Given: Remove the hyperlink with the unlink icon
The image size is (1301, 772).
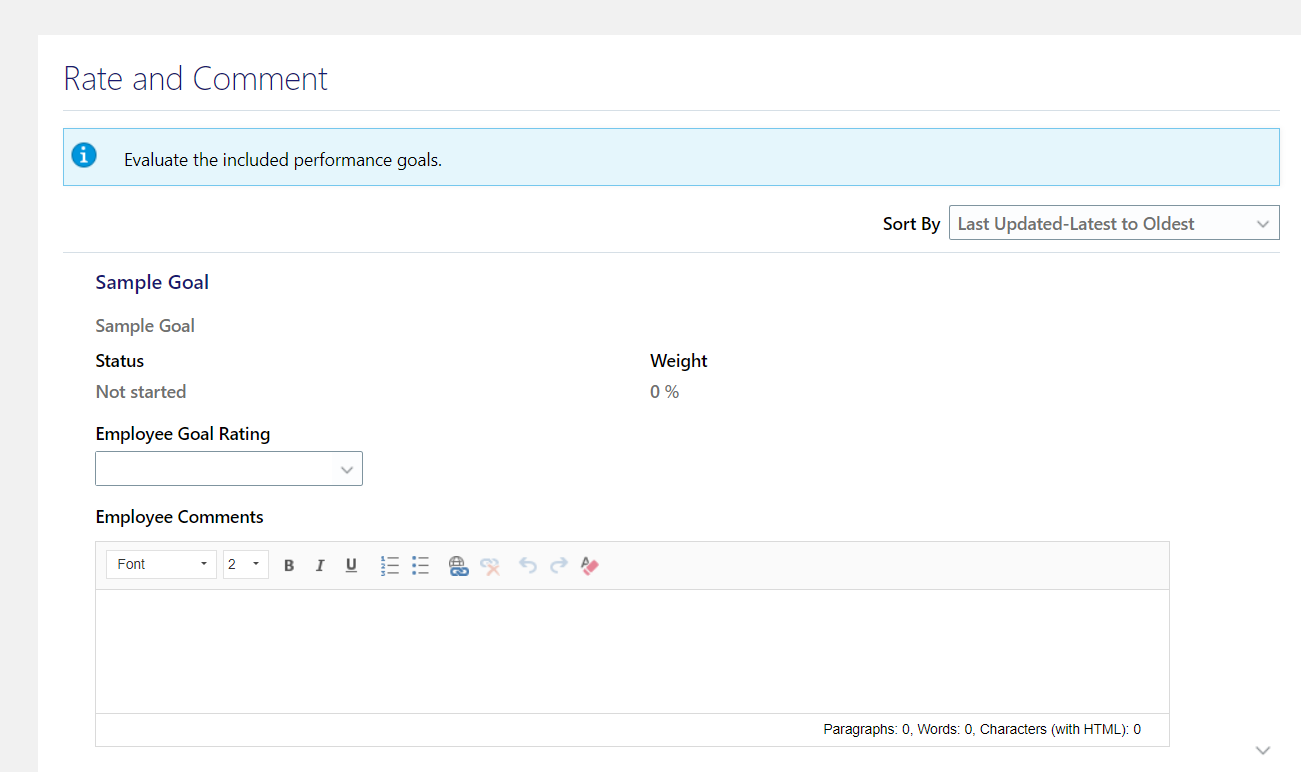Looking at the screenshot, I should 490,565.
